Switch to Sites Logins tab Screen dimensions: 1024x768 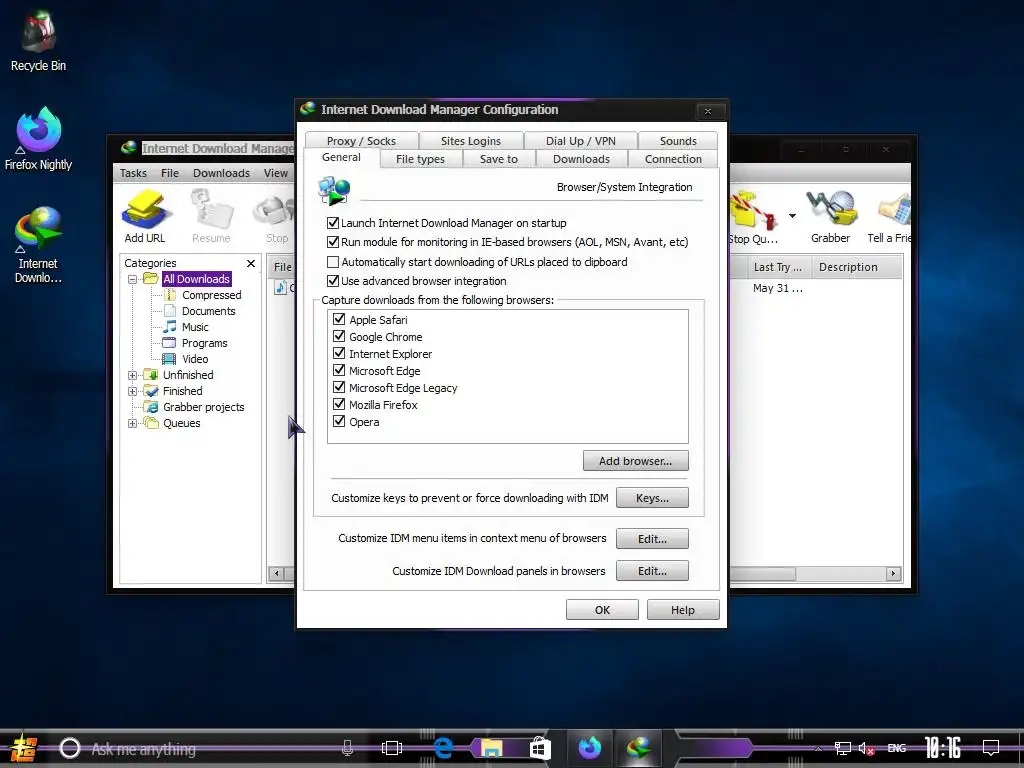(x=471, y=141)
